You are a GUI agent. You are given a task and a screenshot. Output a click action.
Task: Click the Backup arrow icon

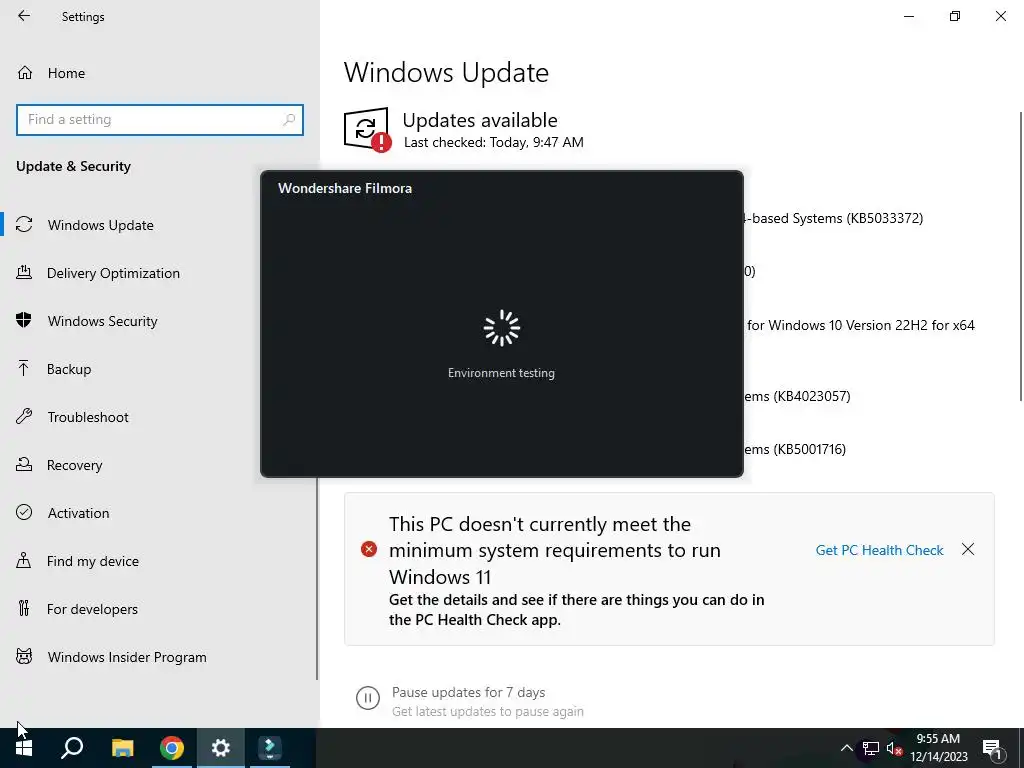click(x=24, y=368)
